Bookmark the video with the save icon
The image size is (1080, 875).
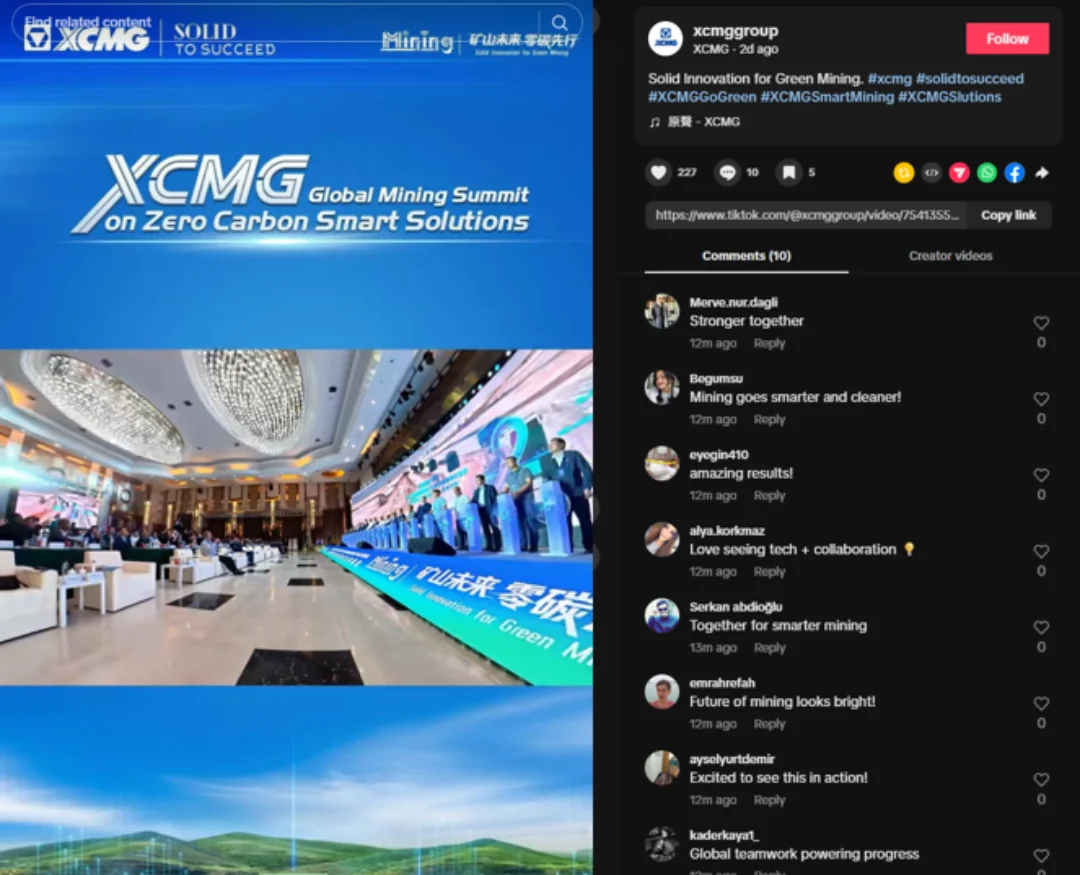coord(789,172)
